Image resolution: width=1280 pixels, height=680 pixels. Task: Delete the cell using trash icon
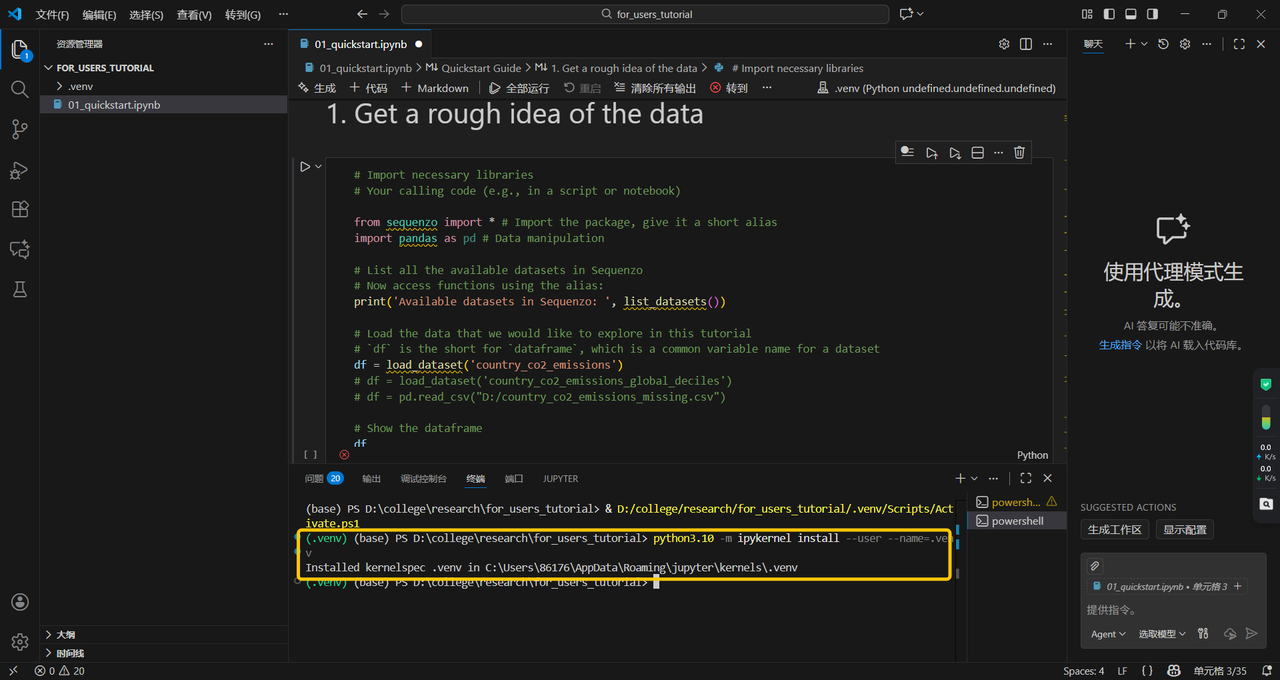1019,153
